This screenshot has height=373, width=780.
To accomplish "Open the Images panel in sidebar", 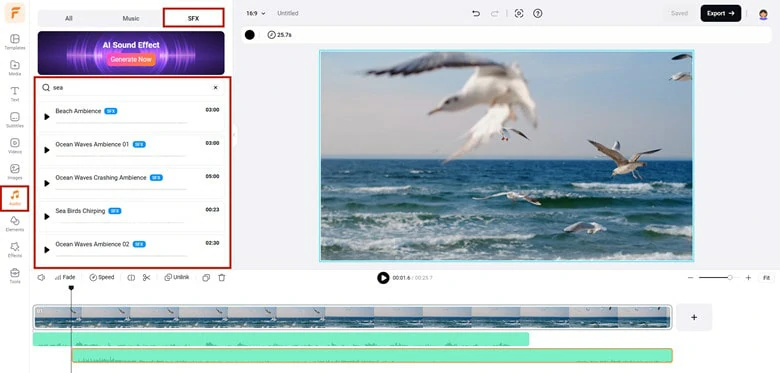I will tap(15, 171).
